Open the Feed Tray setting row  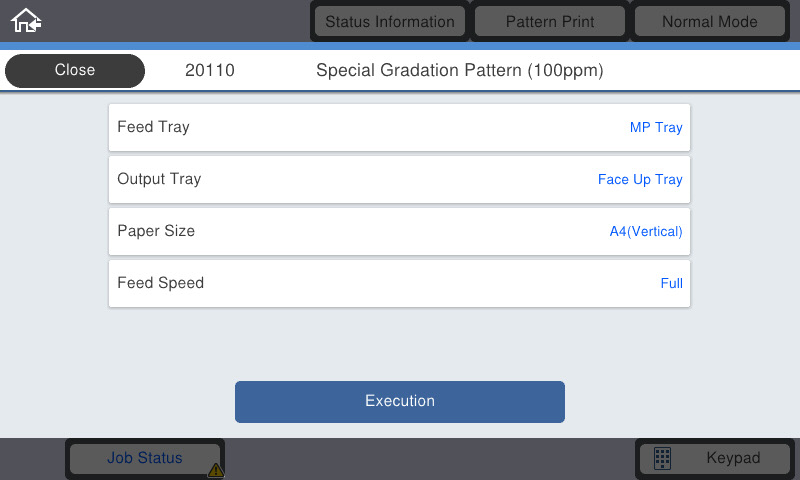tap(399, 127)
